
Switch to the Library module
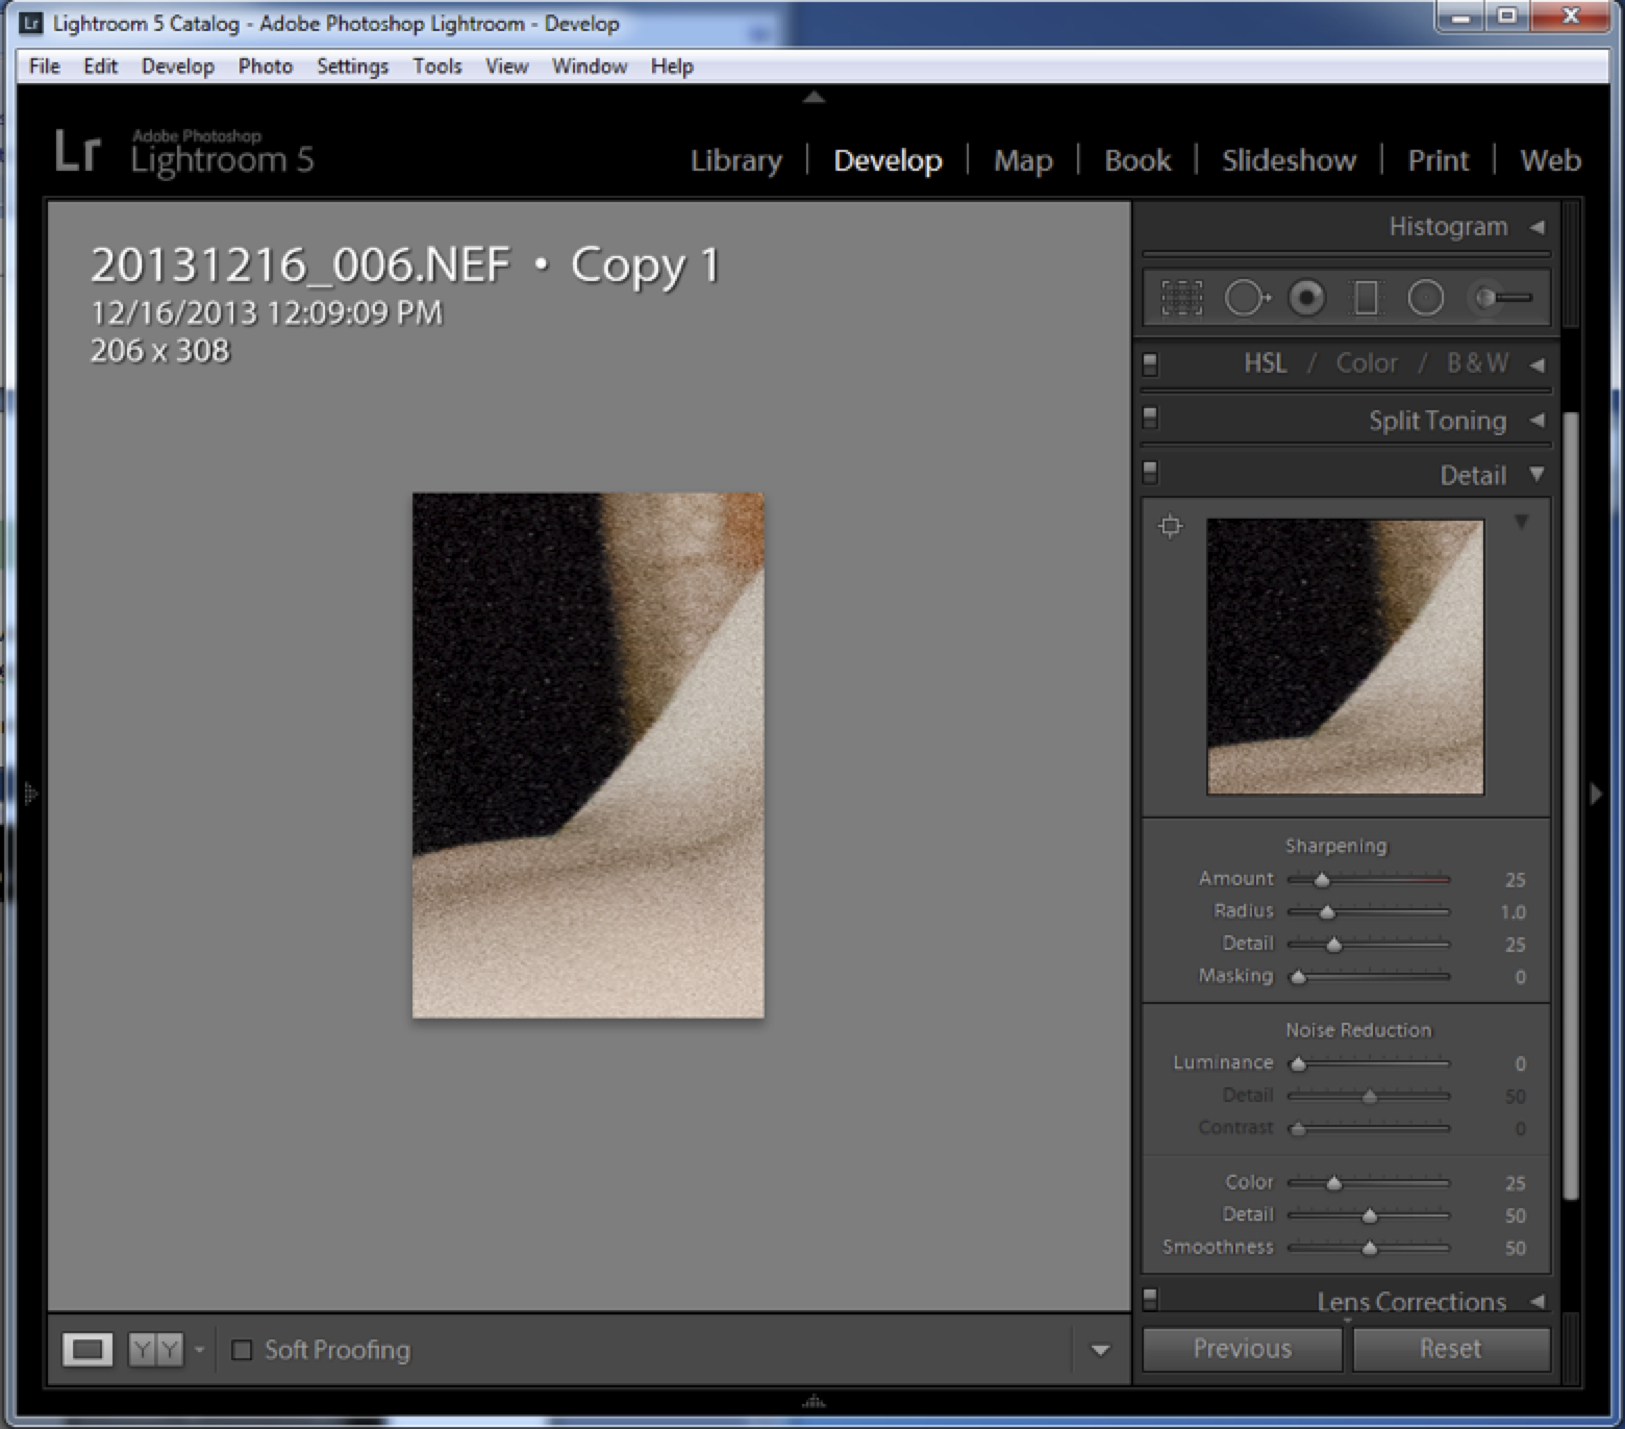pos(736,160)
